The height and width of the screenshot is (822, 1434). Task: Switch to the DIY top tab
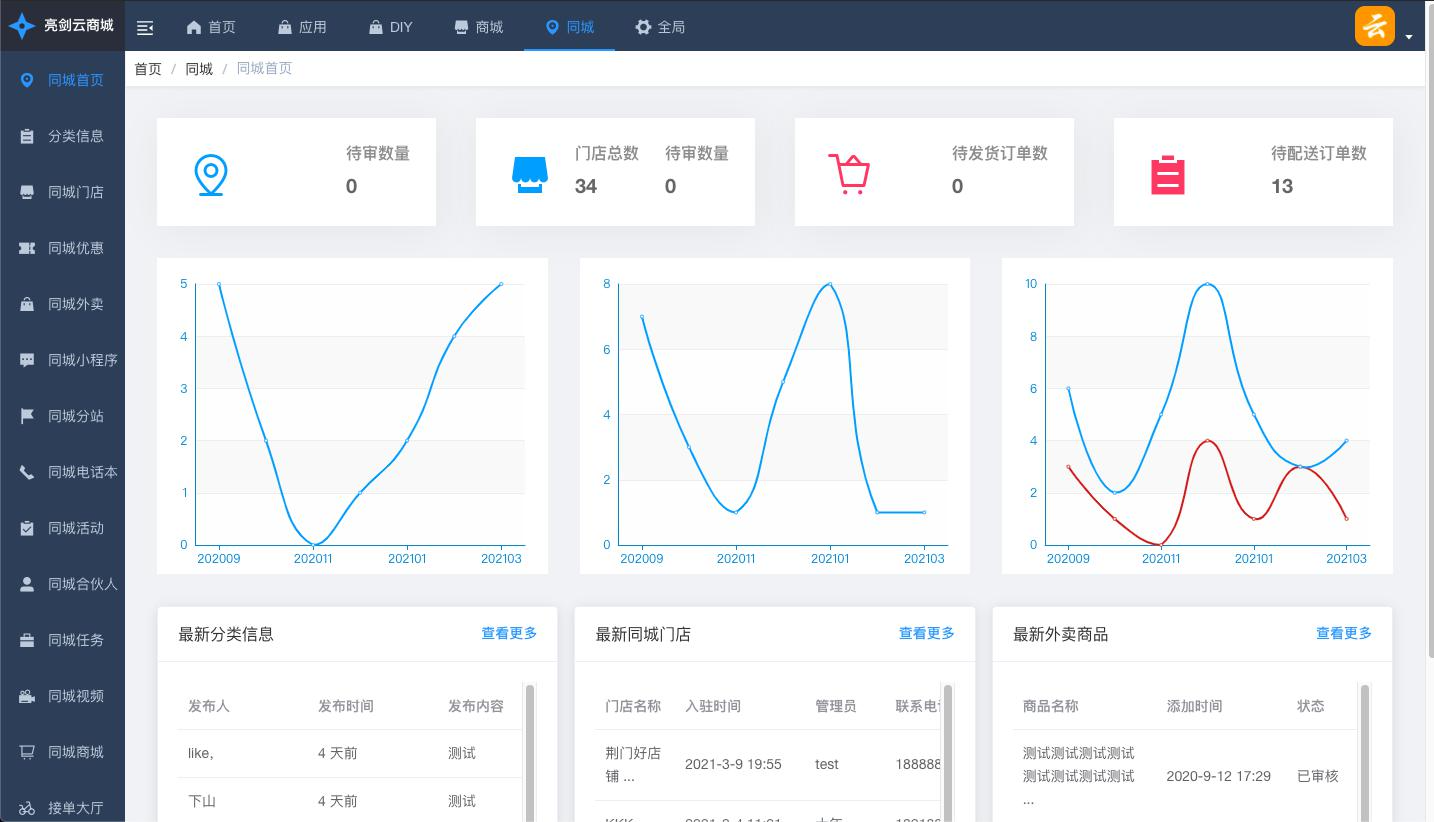tap(390, 27)
